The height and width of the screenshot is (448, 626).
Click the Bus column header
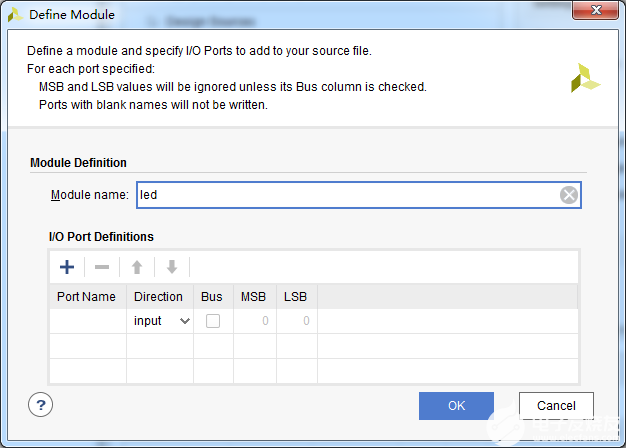pyautogui.click(x=212, y=297)
